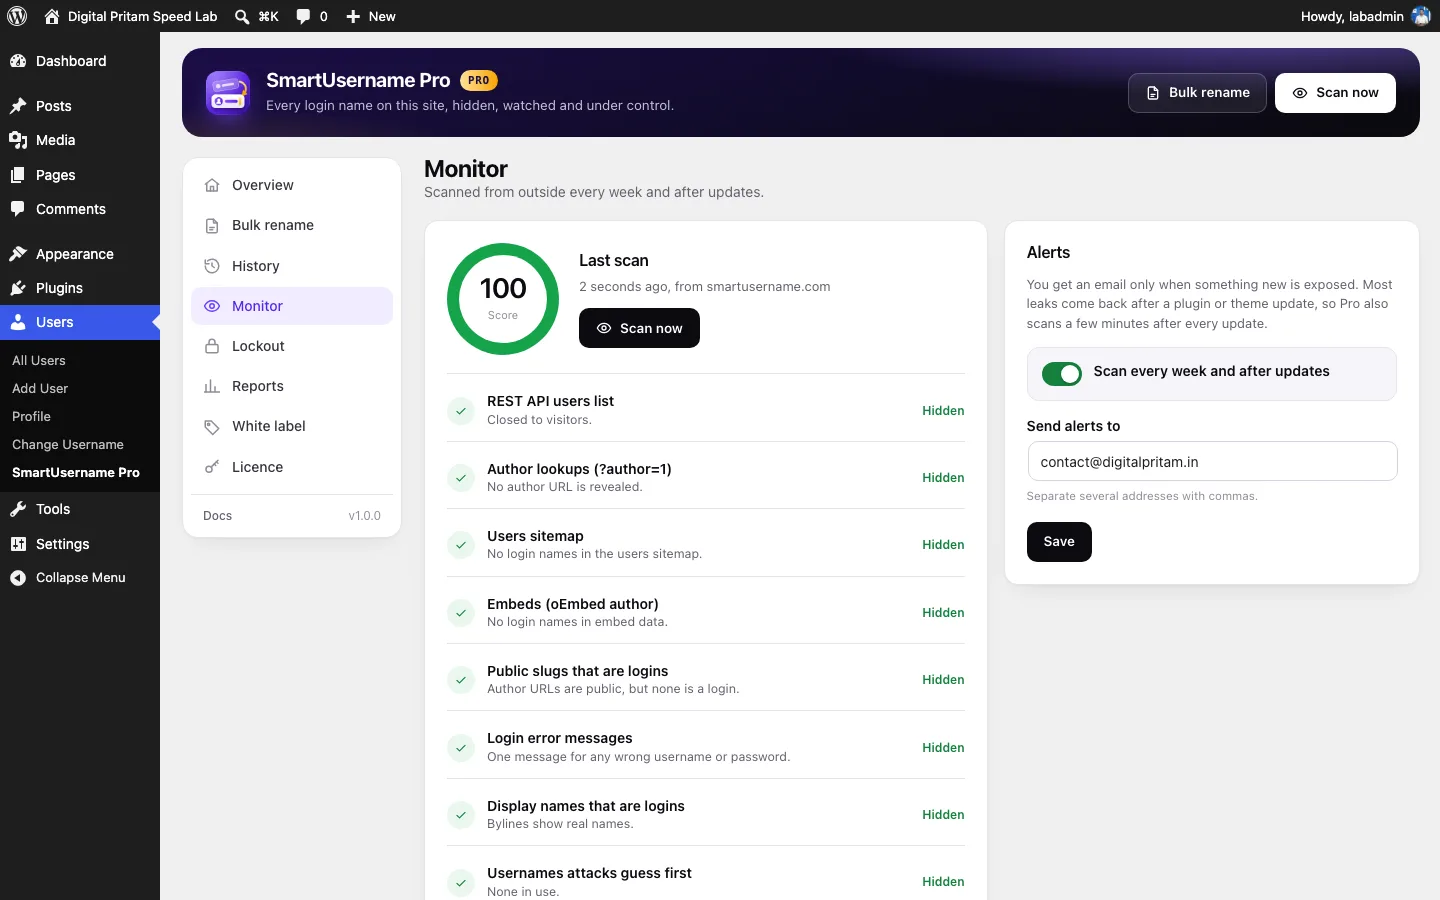Image resolution: width=1440 pixels, height=900 pixels.
Task: Click the History clock icon
Action: (x=212, y=266)
